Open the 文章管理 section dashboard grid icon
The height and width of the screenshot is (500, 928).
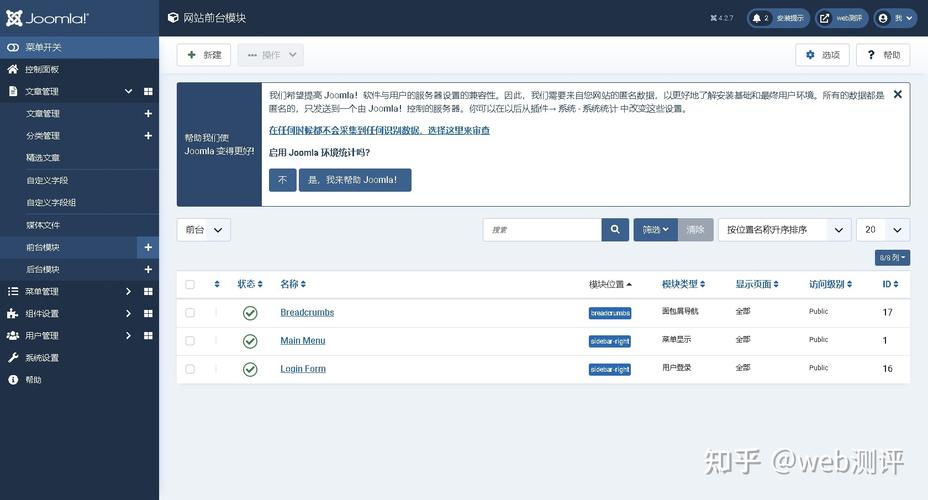tap(148, 91)
